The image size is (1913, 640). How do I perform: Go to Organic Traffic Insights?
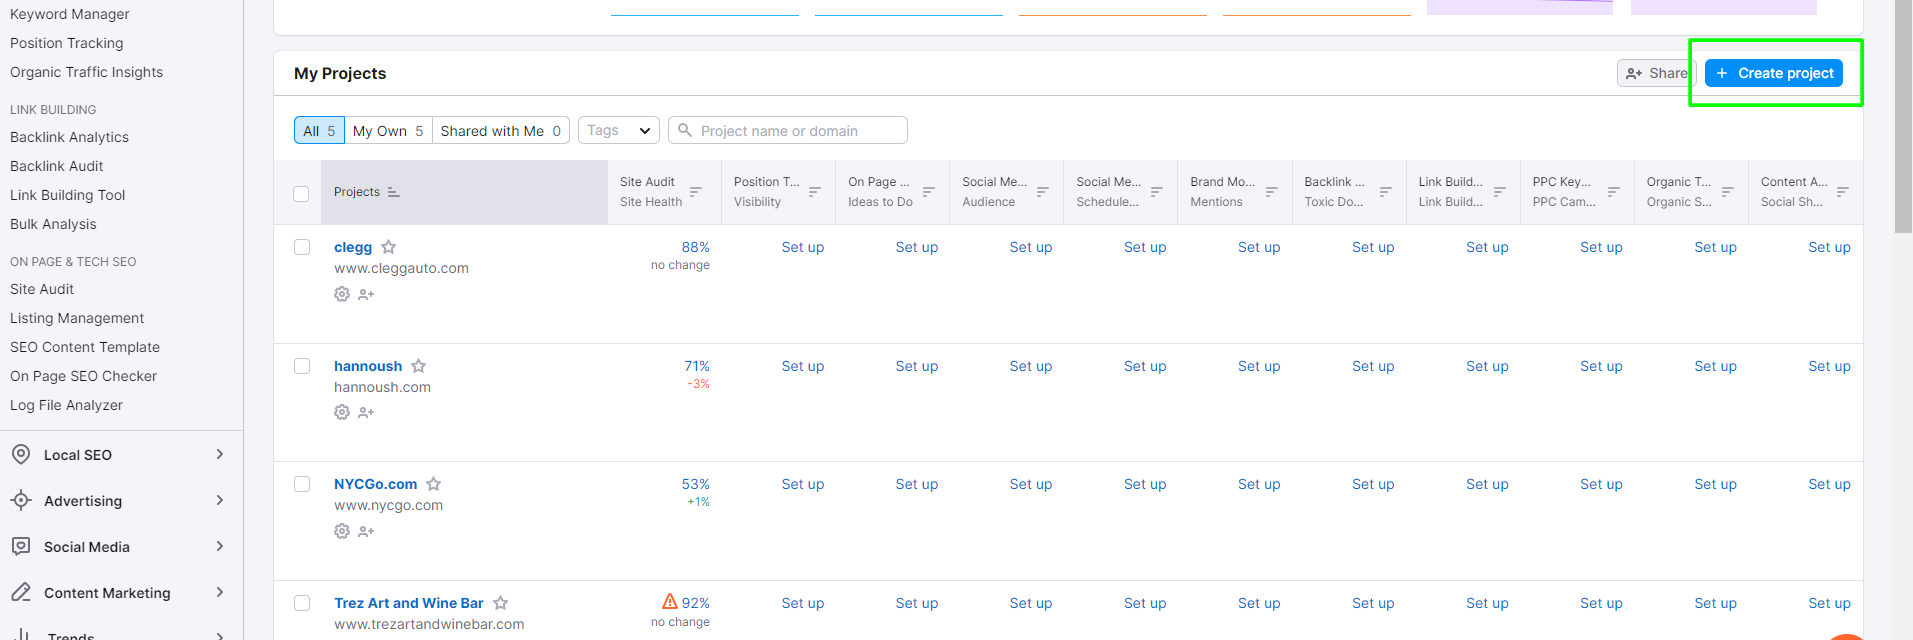tap(86, 72)
